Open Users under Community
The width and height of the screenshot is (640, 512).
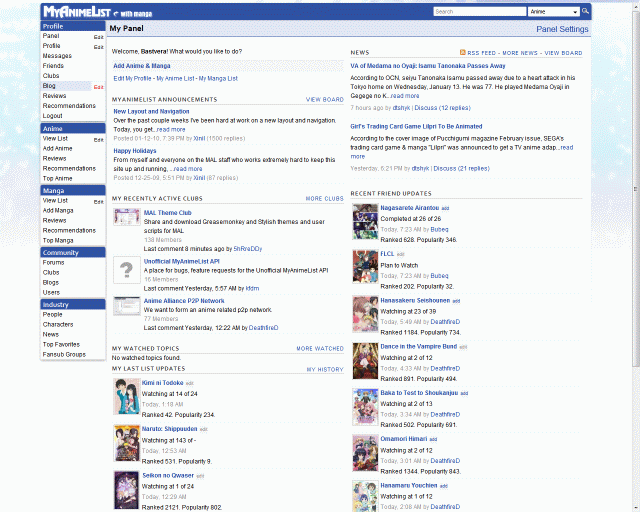[51, 292]
